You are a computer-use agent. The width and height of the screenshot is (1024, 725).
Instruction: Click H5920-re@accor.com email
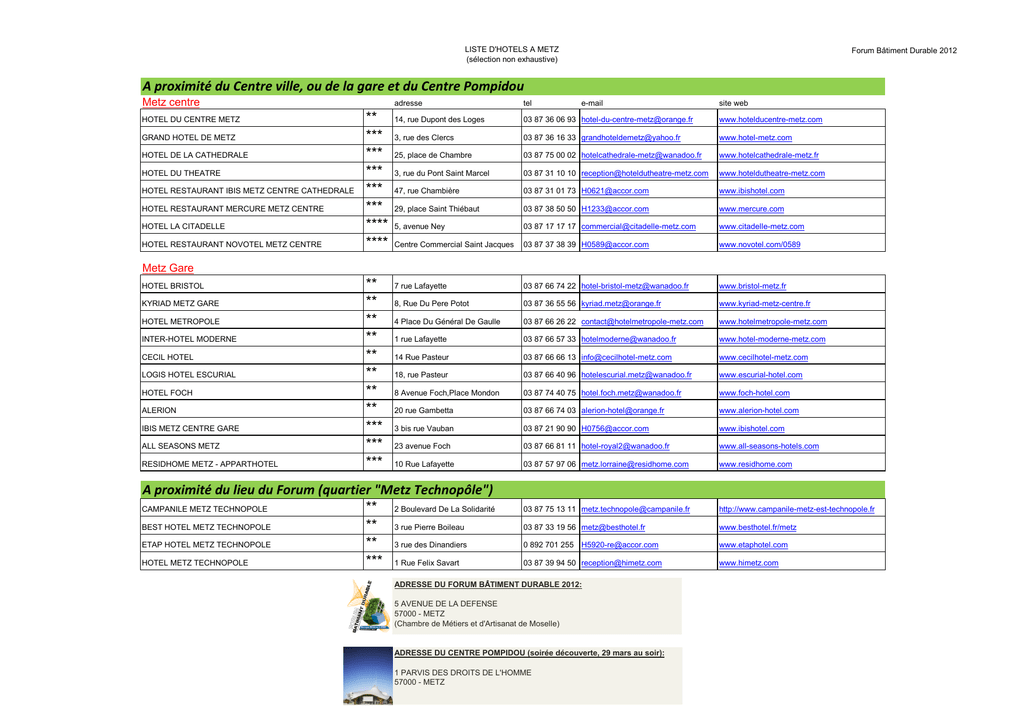620,545
